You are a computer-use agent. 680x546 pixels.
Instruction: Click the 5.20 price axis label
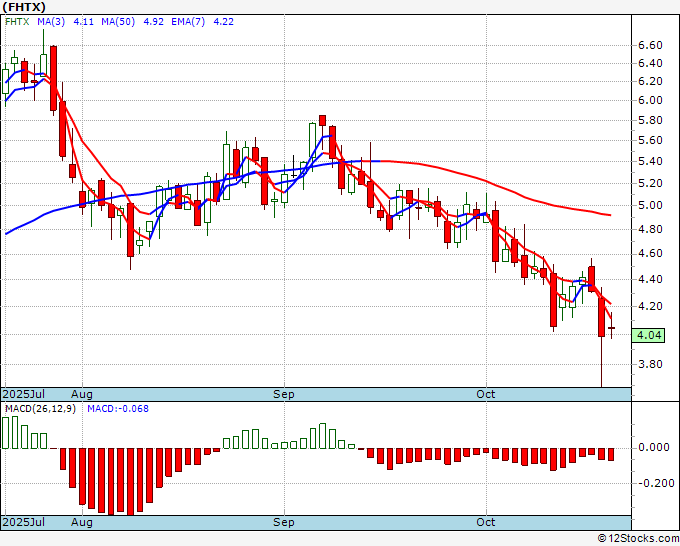(650, 183)
